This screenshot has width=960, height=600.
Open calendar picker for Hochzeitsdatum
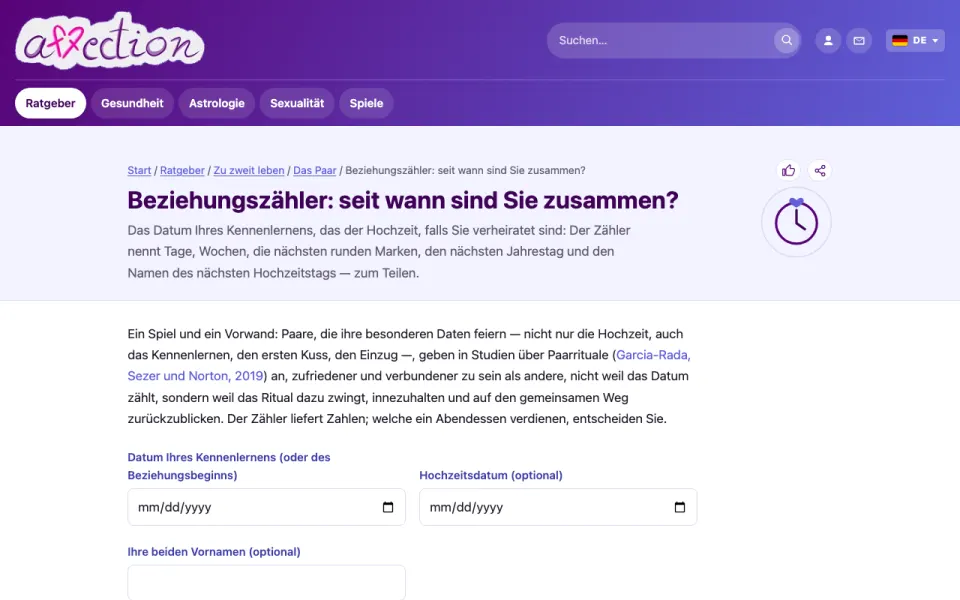(680, 507)
